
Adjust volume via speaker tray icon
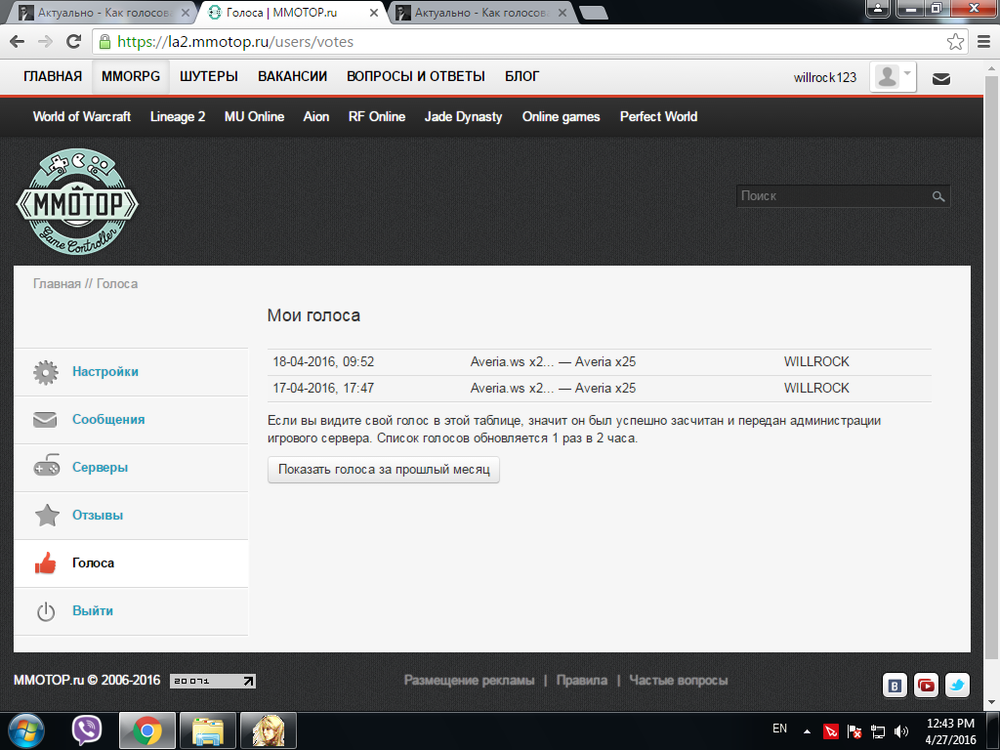point(900,731)
